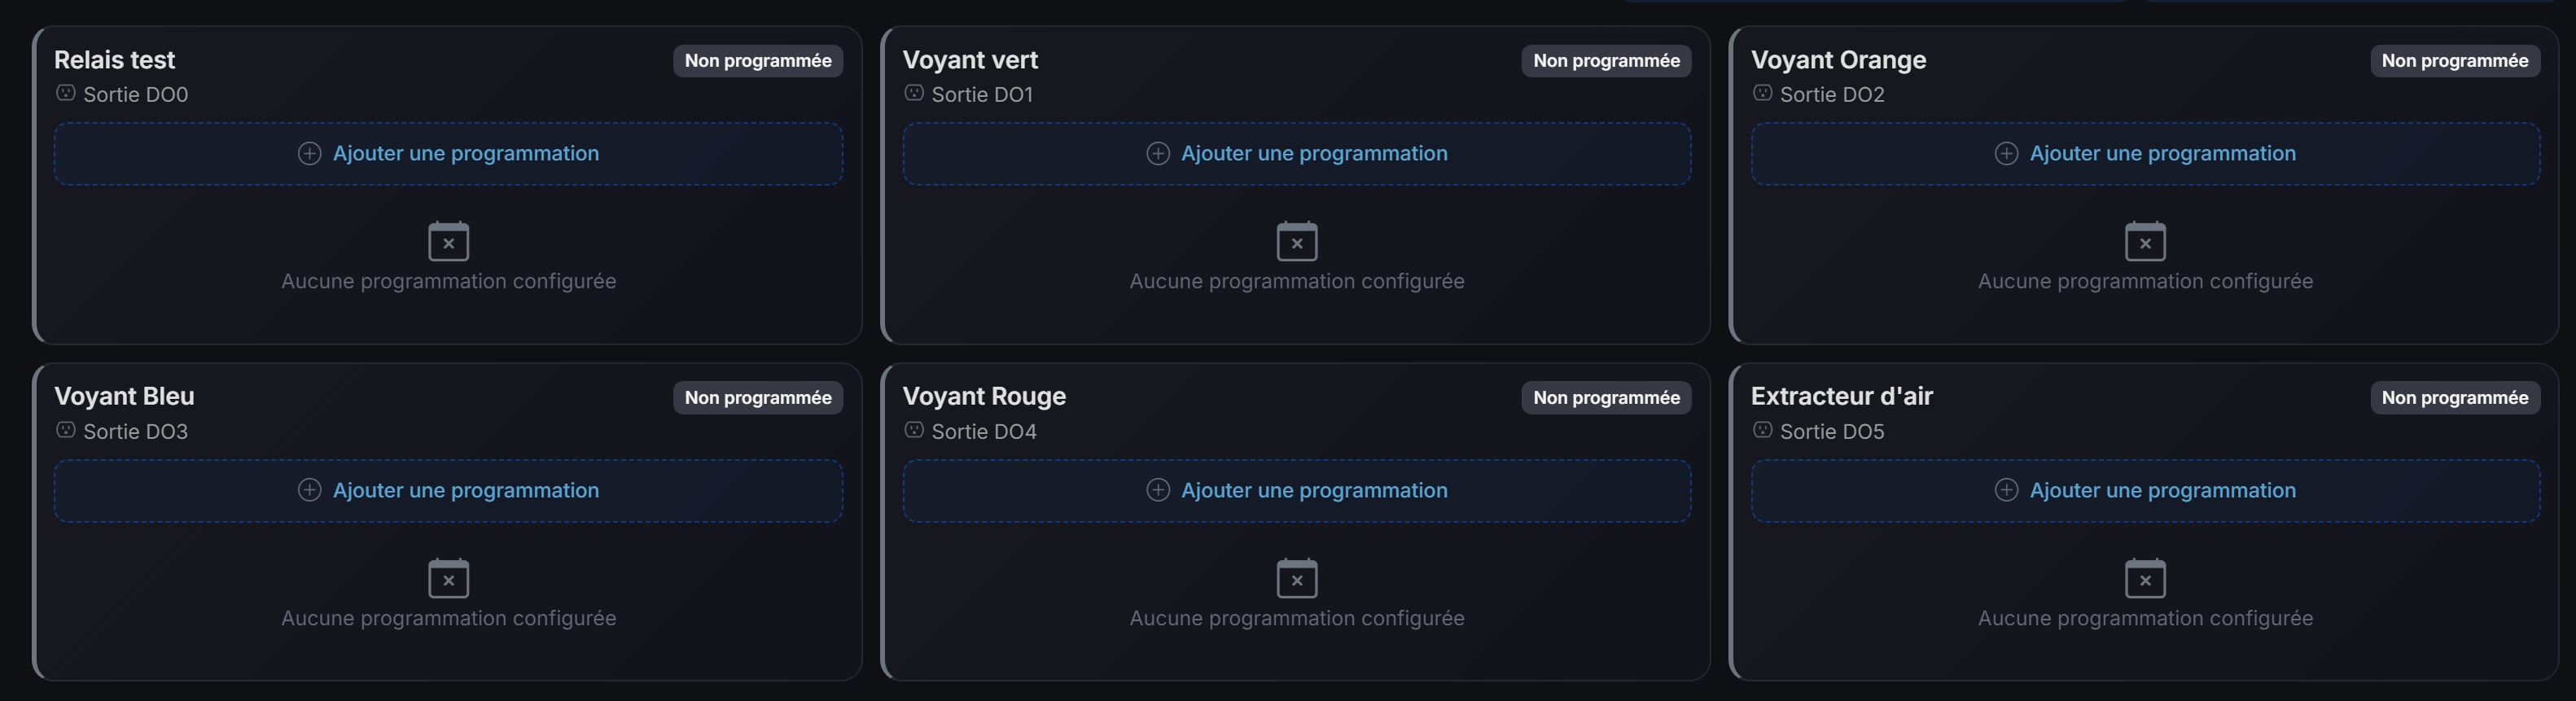
Task: Click the outlet icon next to Sortie DO5
Action: point(1761,430)
